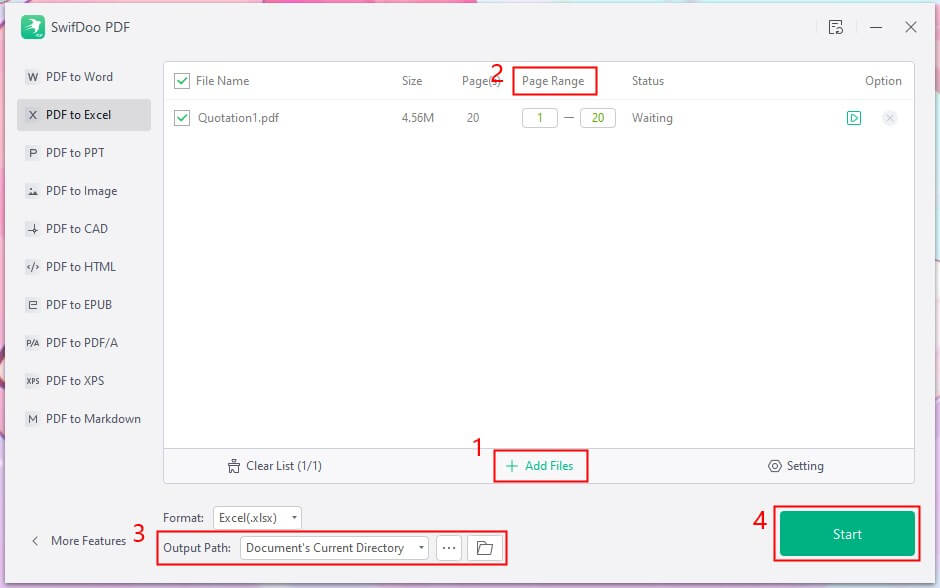Switch to PDF to Word conversion
940x588 pixels.
[84, 77]
